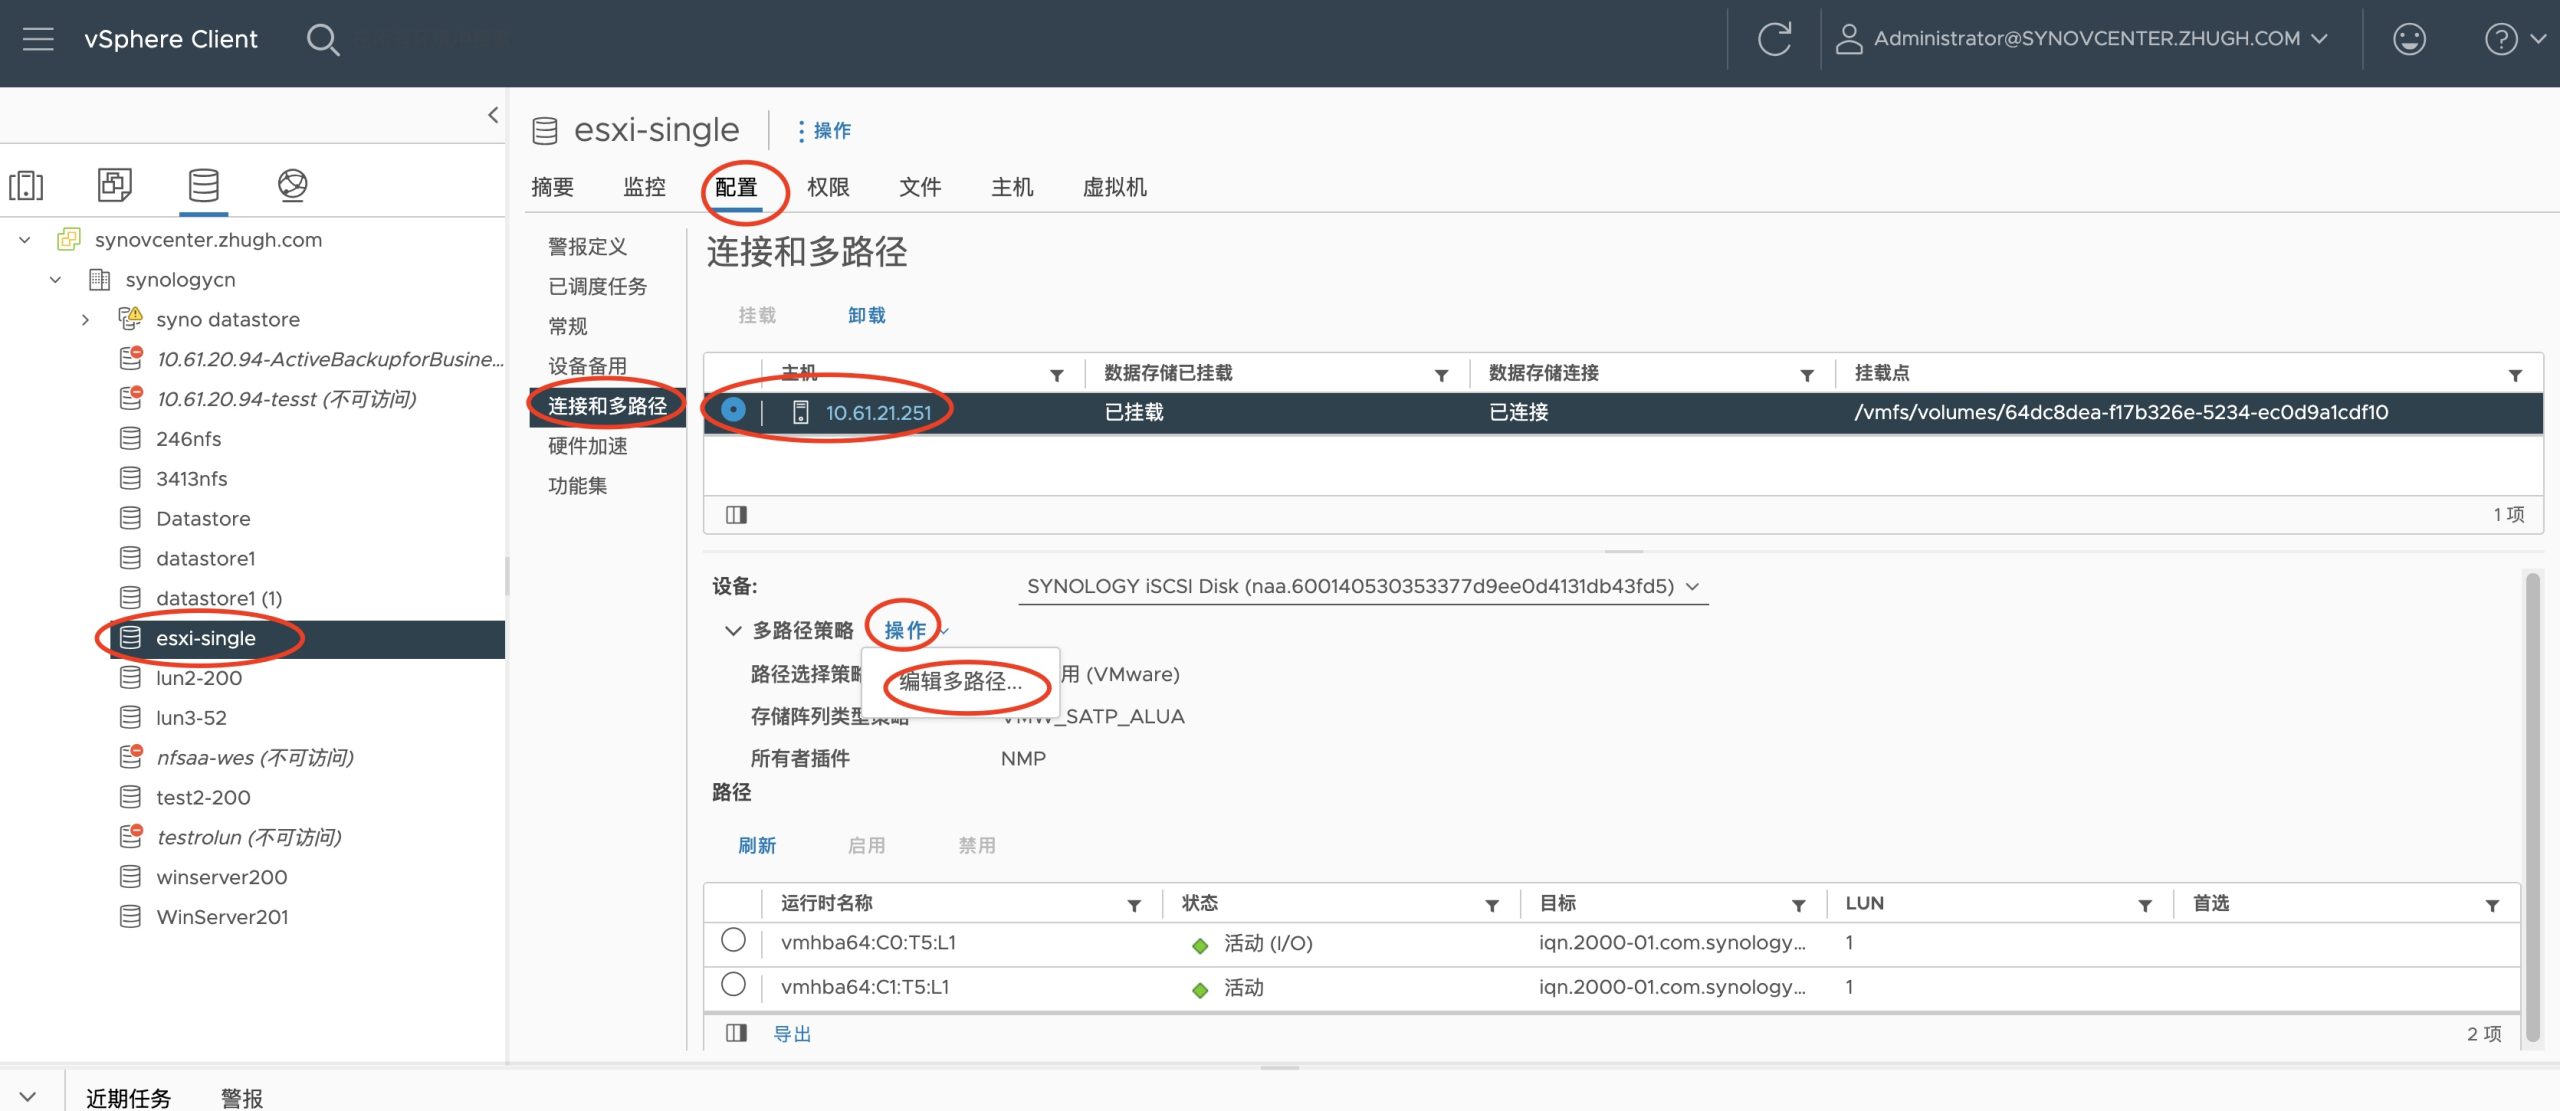Open host link 10.61.21.251
Image resolution: width=2560 pixels, height=1111 pixels.
[878, 412]
